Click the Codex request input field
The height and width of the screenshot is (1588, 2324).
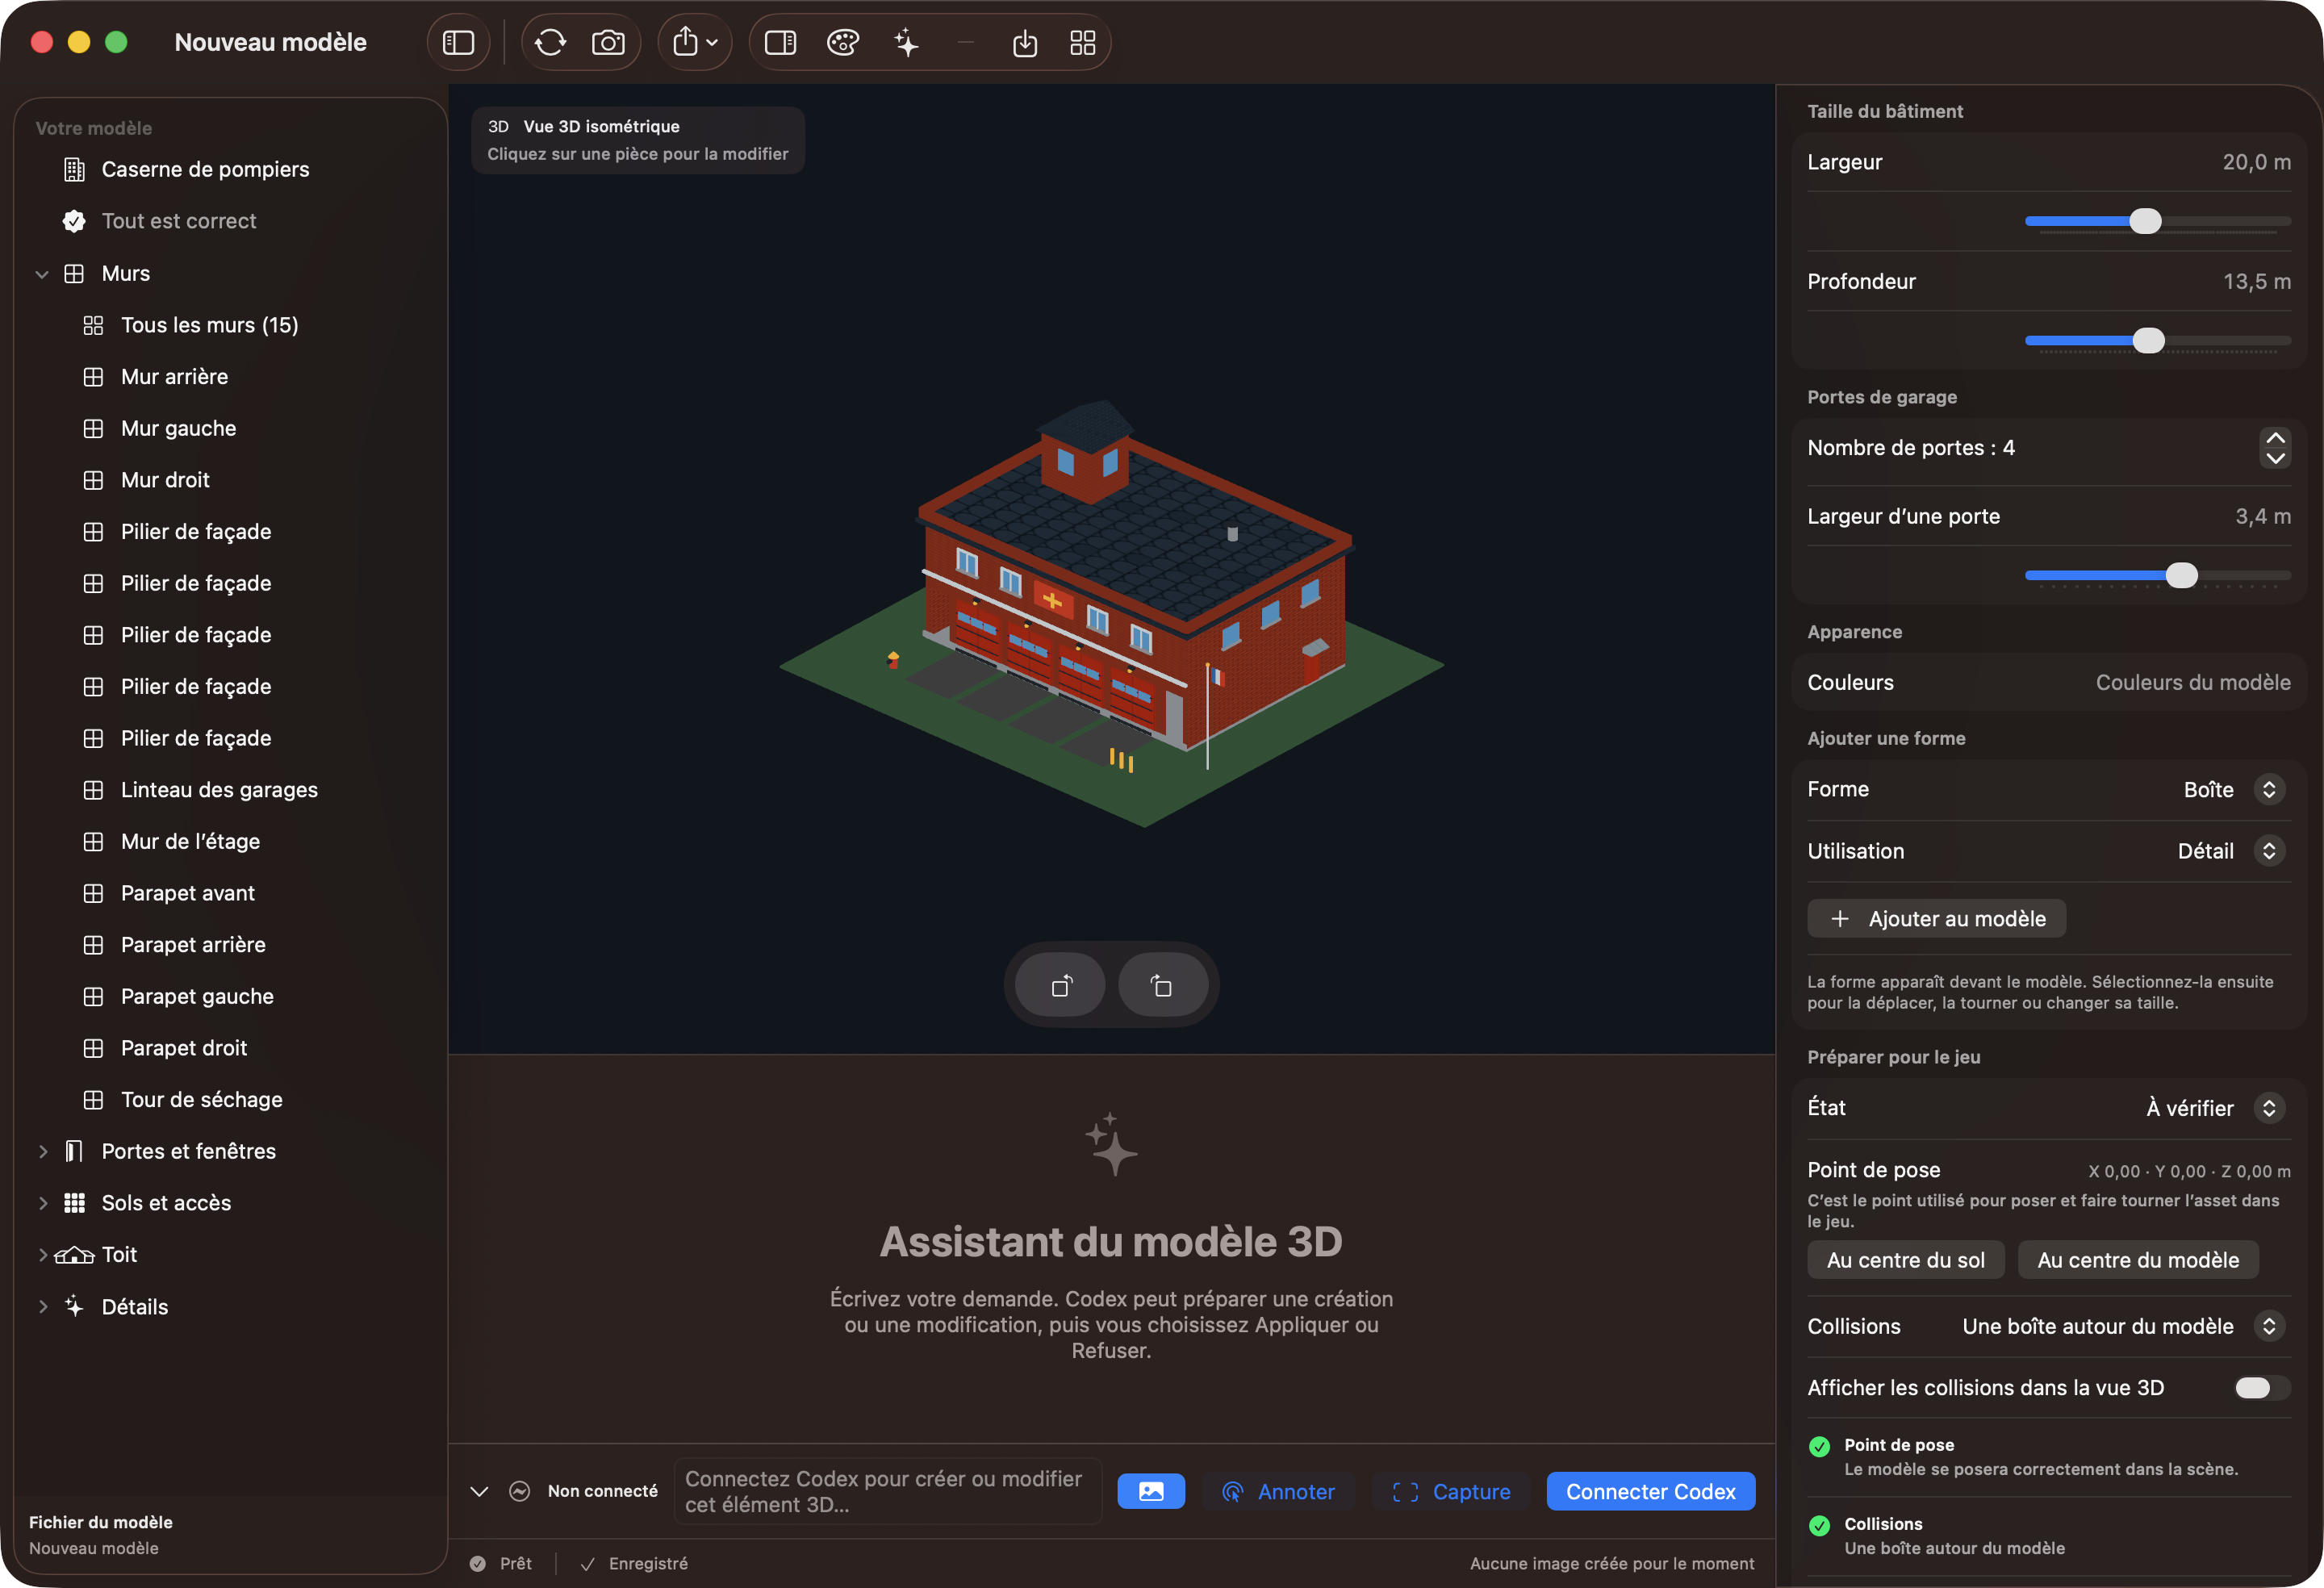coord(888,1491)
